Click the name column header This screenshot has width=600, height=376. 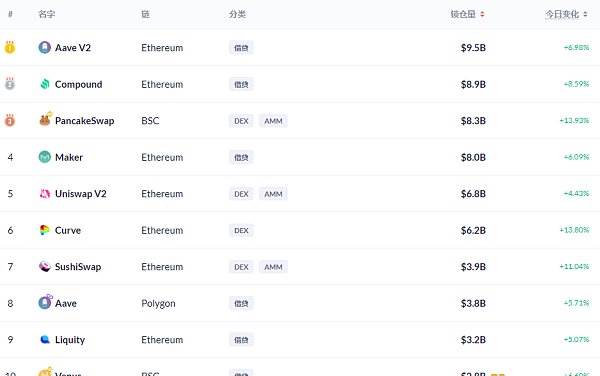point(47,14)
